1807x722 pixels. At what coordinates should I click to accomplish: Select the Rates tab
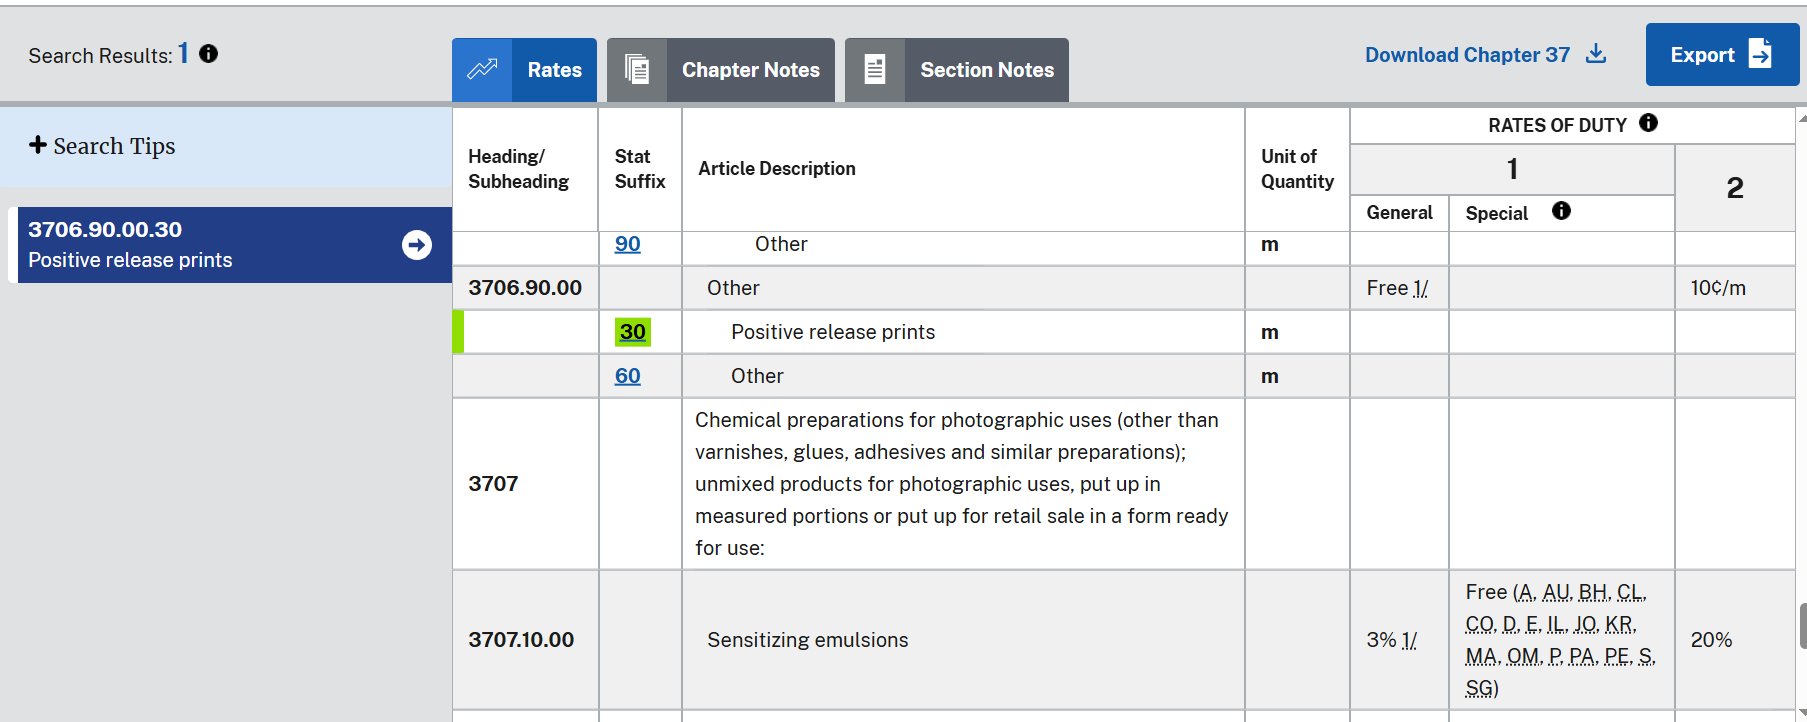554,70
